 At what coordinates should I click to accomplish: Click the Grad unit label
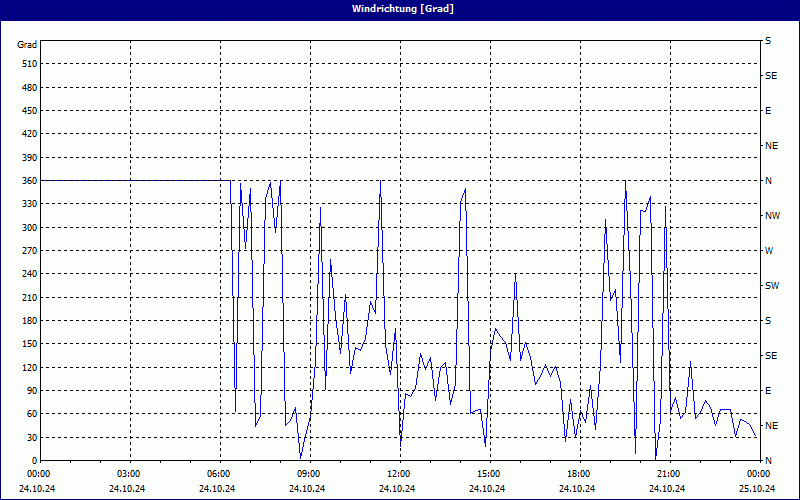pyautogui.click(x=27, y=45)
